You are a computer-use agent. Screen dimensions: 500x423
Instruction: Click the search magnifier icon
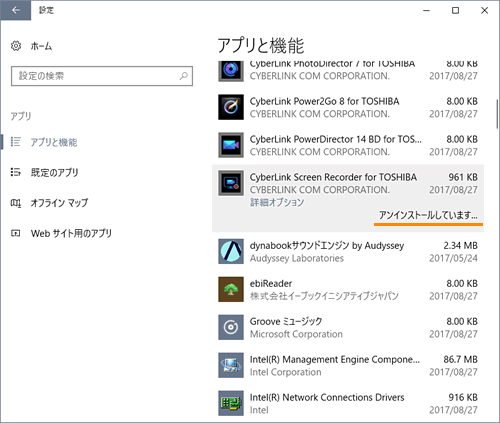(x=183, y=76)
